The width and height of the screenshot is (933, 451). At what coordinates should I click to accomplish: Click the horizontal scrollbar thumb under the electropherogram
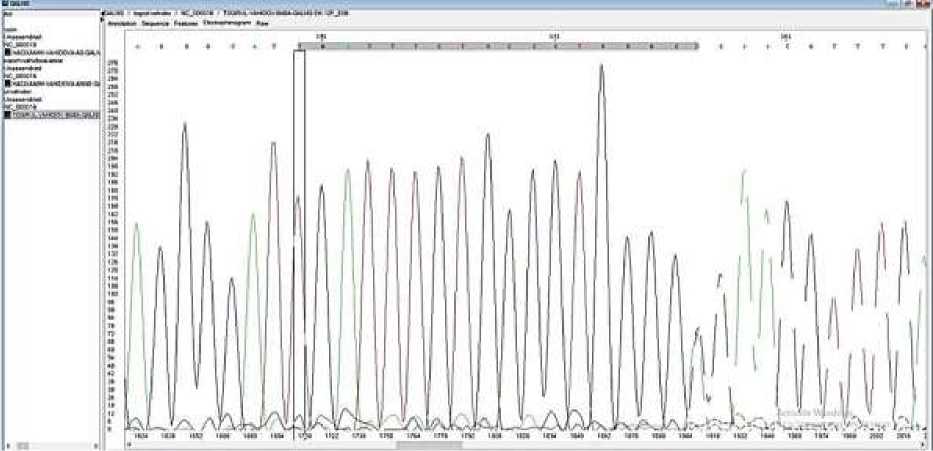tap(429, 444)
